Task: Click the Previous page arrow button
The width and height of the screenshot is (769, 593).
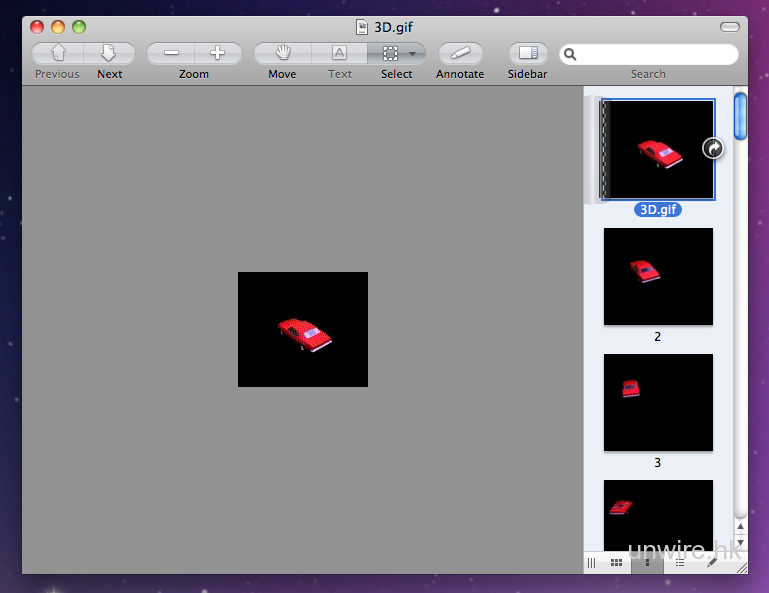Action: 57,54
